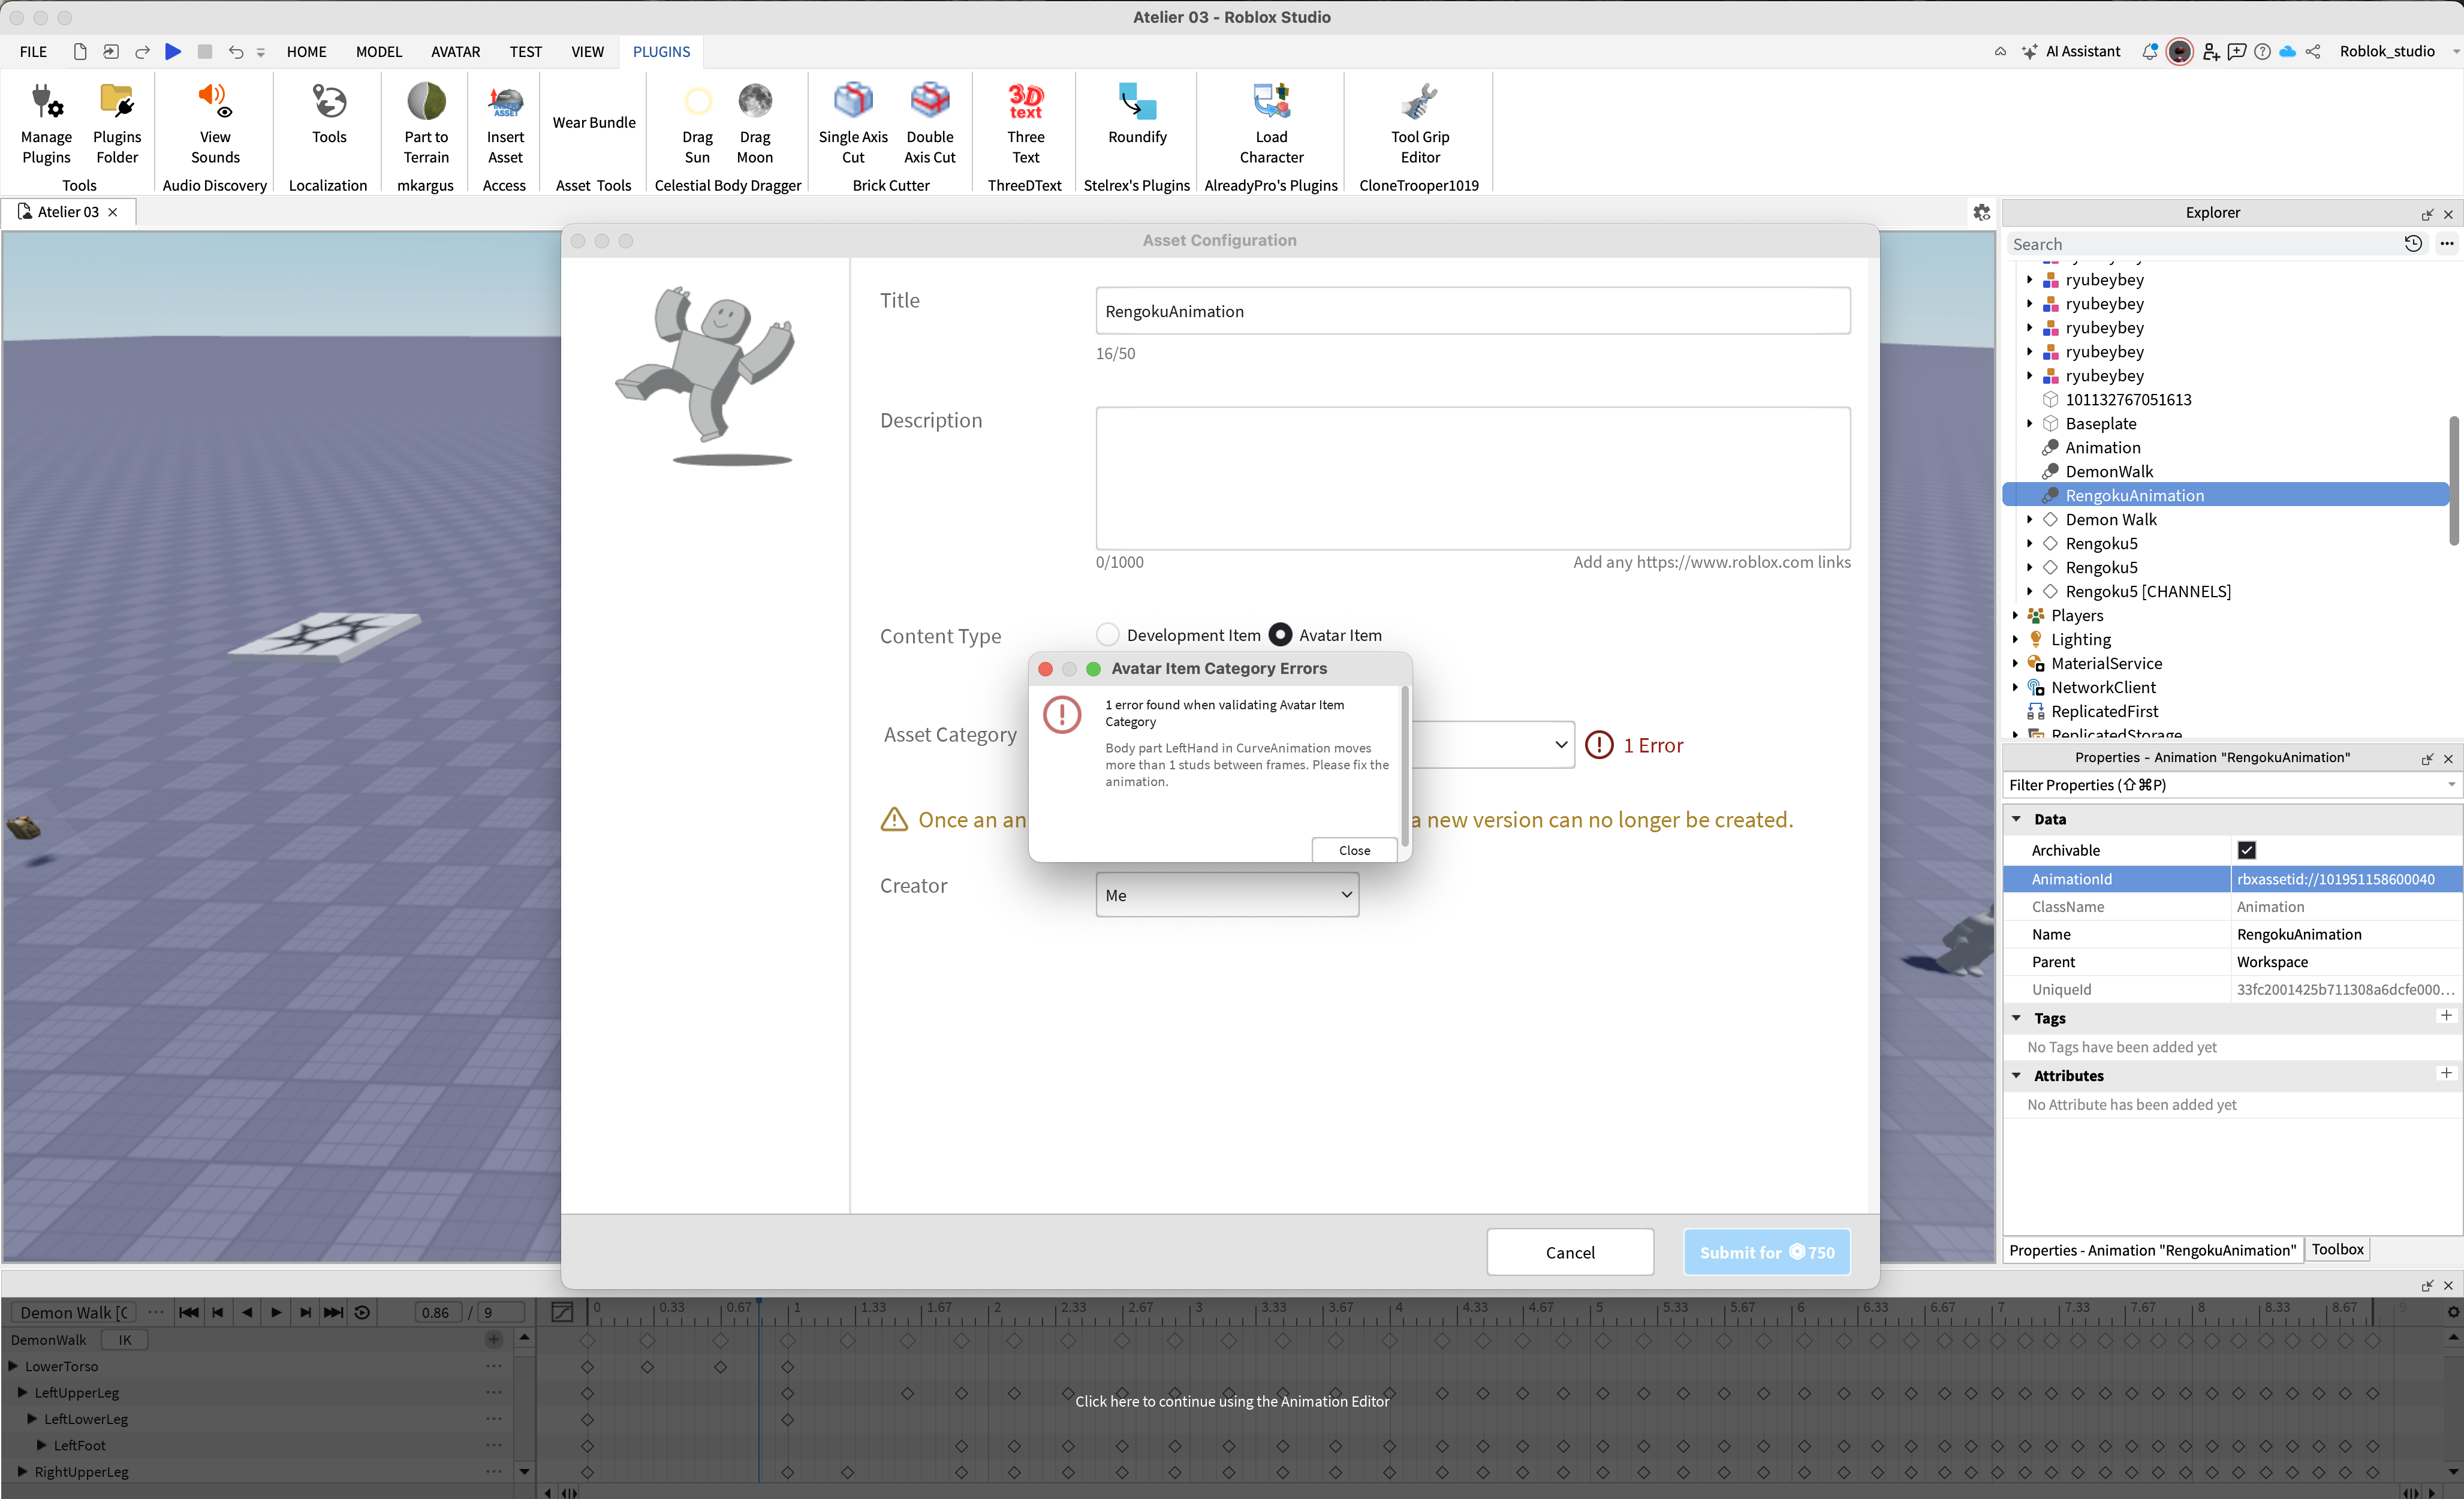Open the Creator dropdown
This screenshot has height=1499, width=2464.
pyautogui.click(x=1227, y=895)
